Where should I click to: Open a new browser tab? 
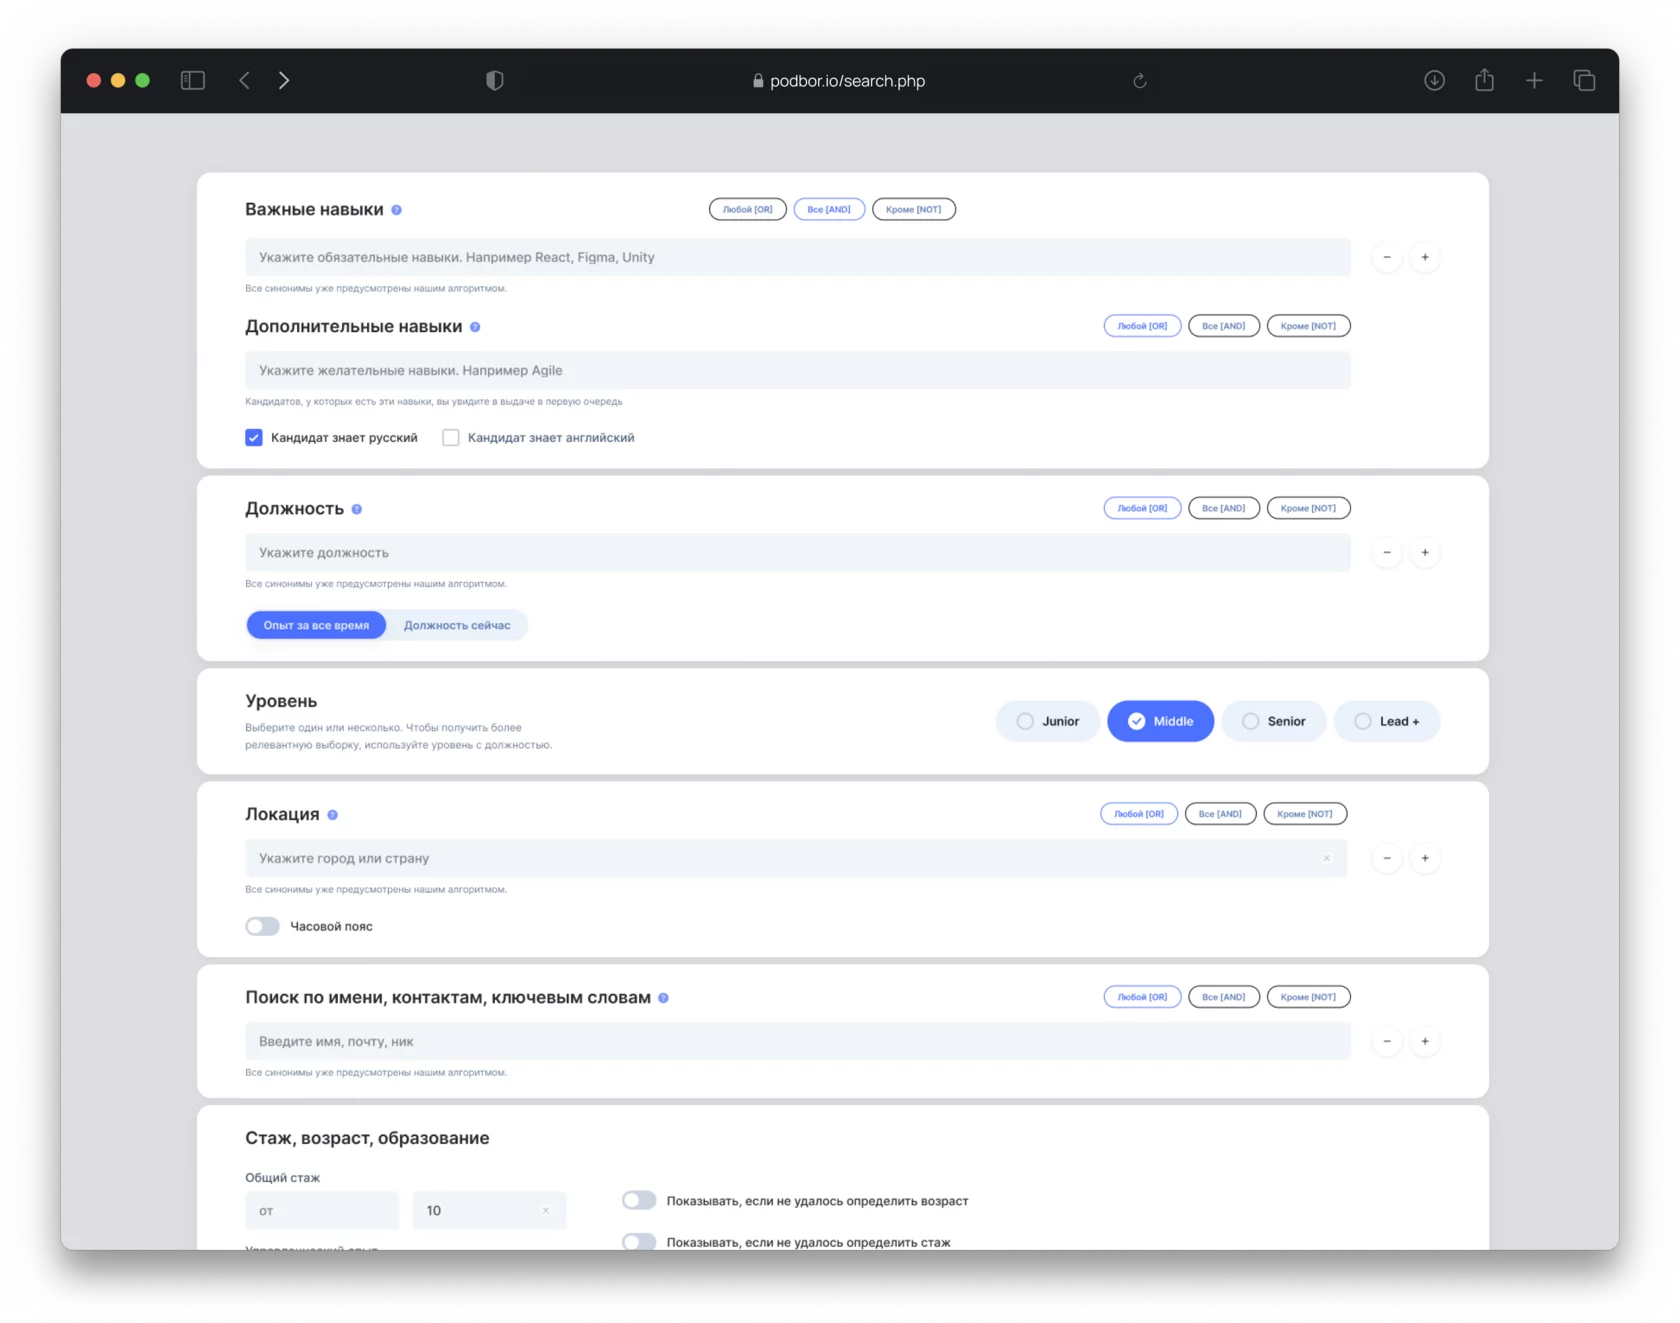point(1534,80)
